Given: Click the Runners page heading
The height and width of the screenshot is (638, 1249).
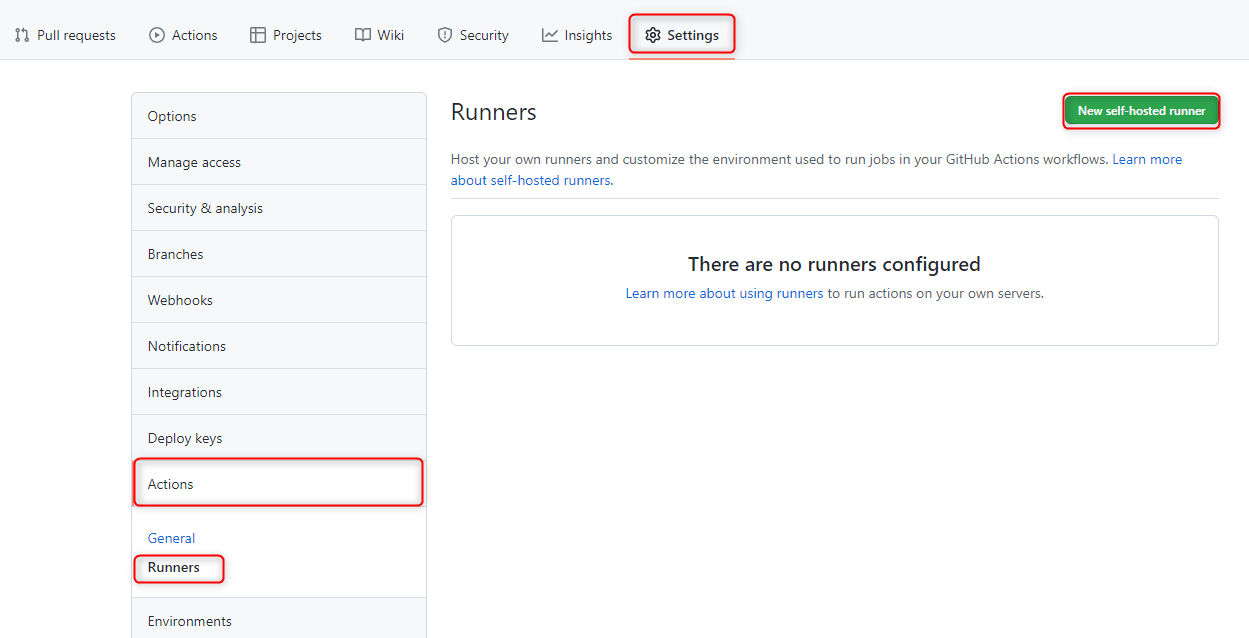Looking at the screenshot, I should point(494,112).
